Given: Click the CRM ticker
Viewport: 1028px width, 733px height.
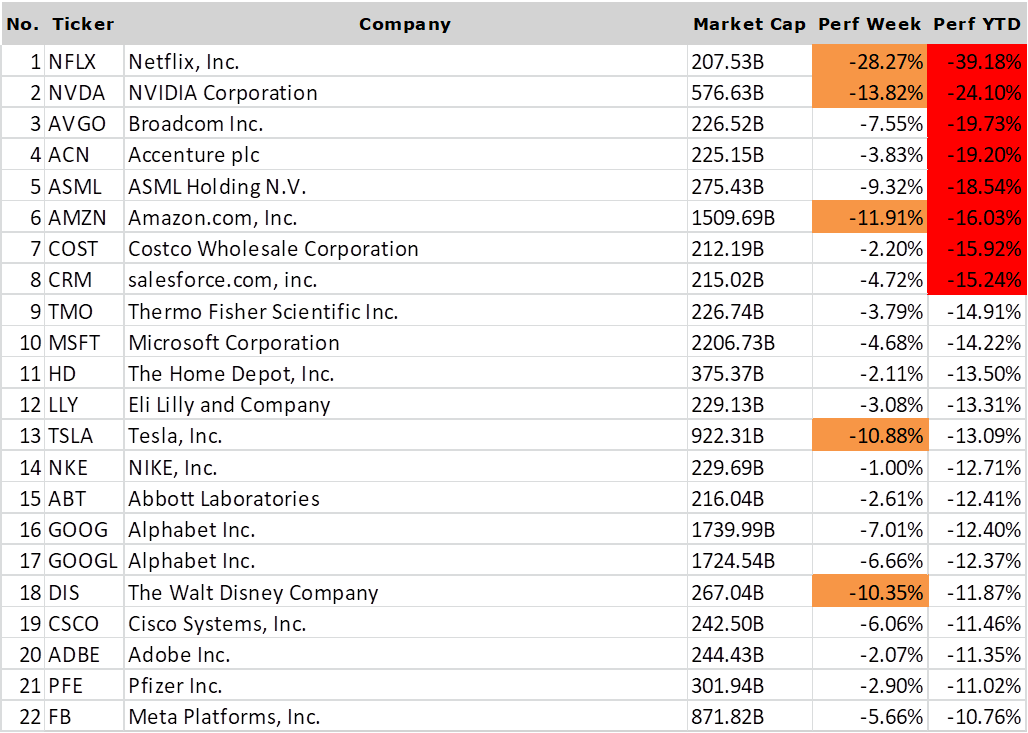Looking at the screenshot, I should coord(69,280).
